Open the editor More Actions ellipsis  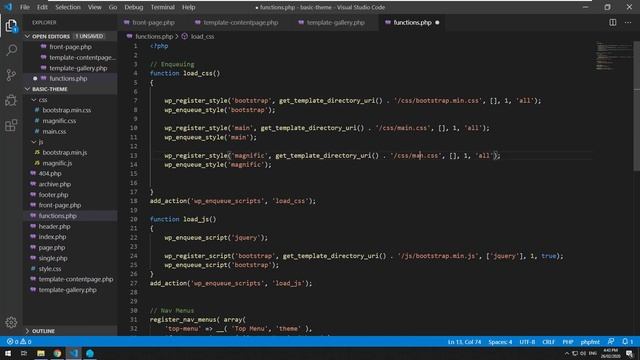628,22
